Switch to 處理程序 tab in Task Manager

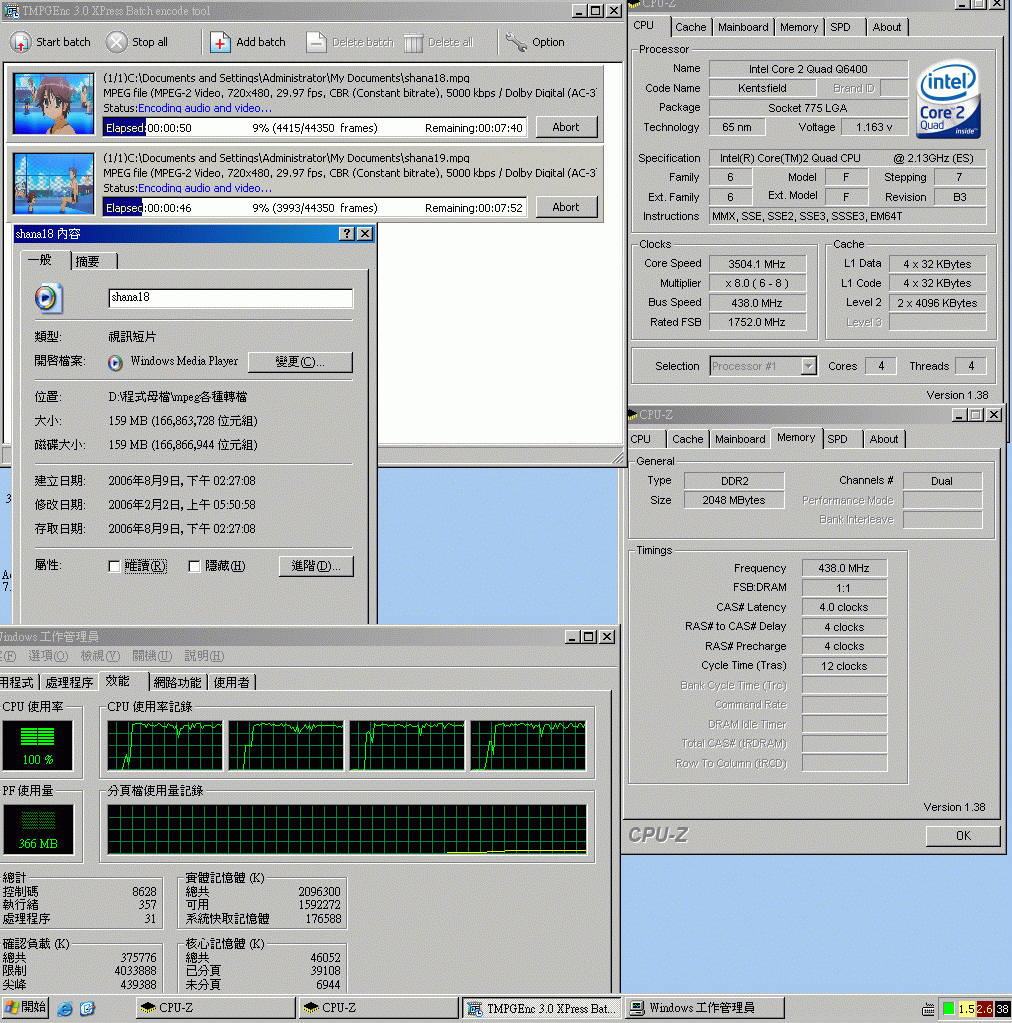(69, 682)
